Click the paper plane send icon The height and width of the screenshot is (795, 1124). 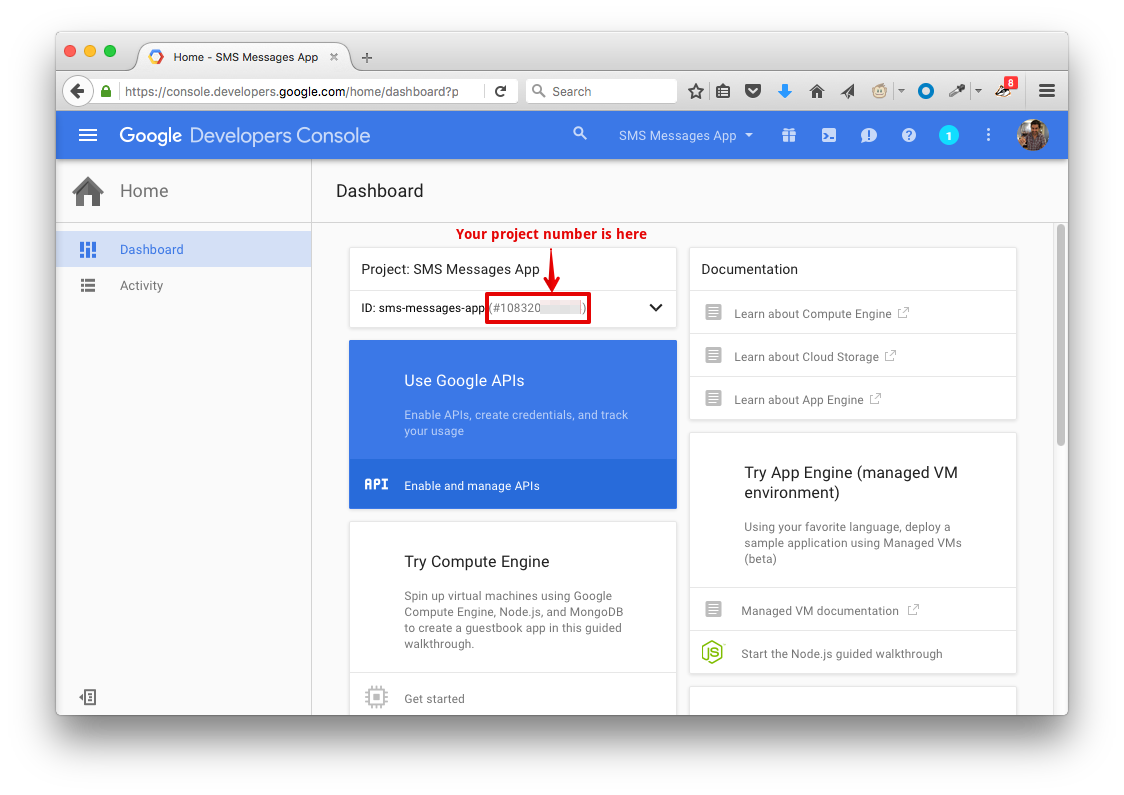(x=848, y=91)
